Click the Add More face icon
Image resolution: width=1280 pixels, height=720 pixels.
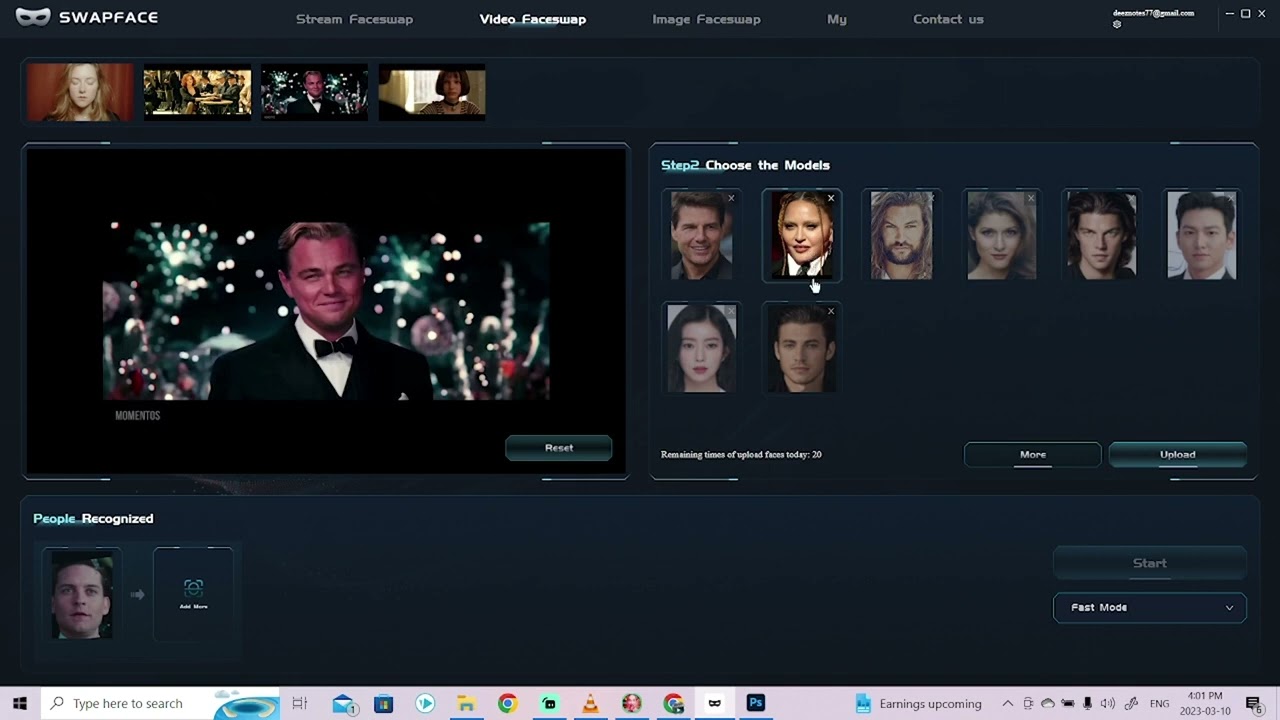click(x=193, y=593)
